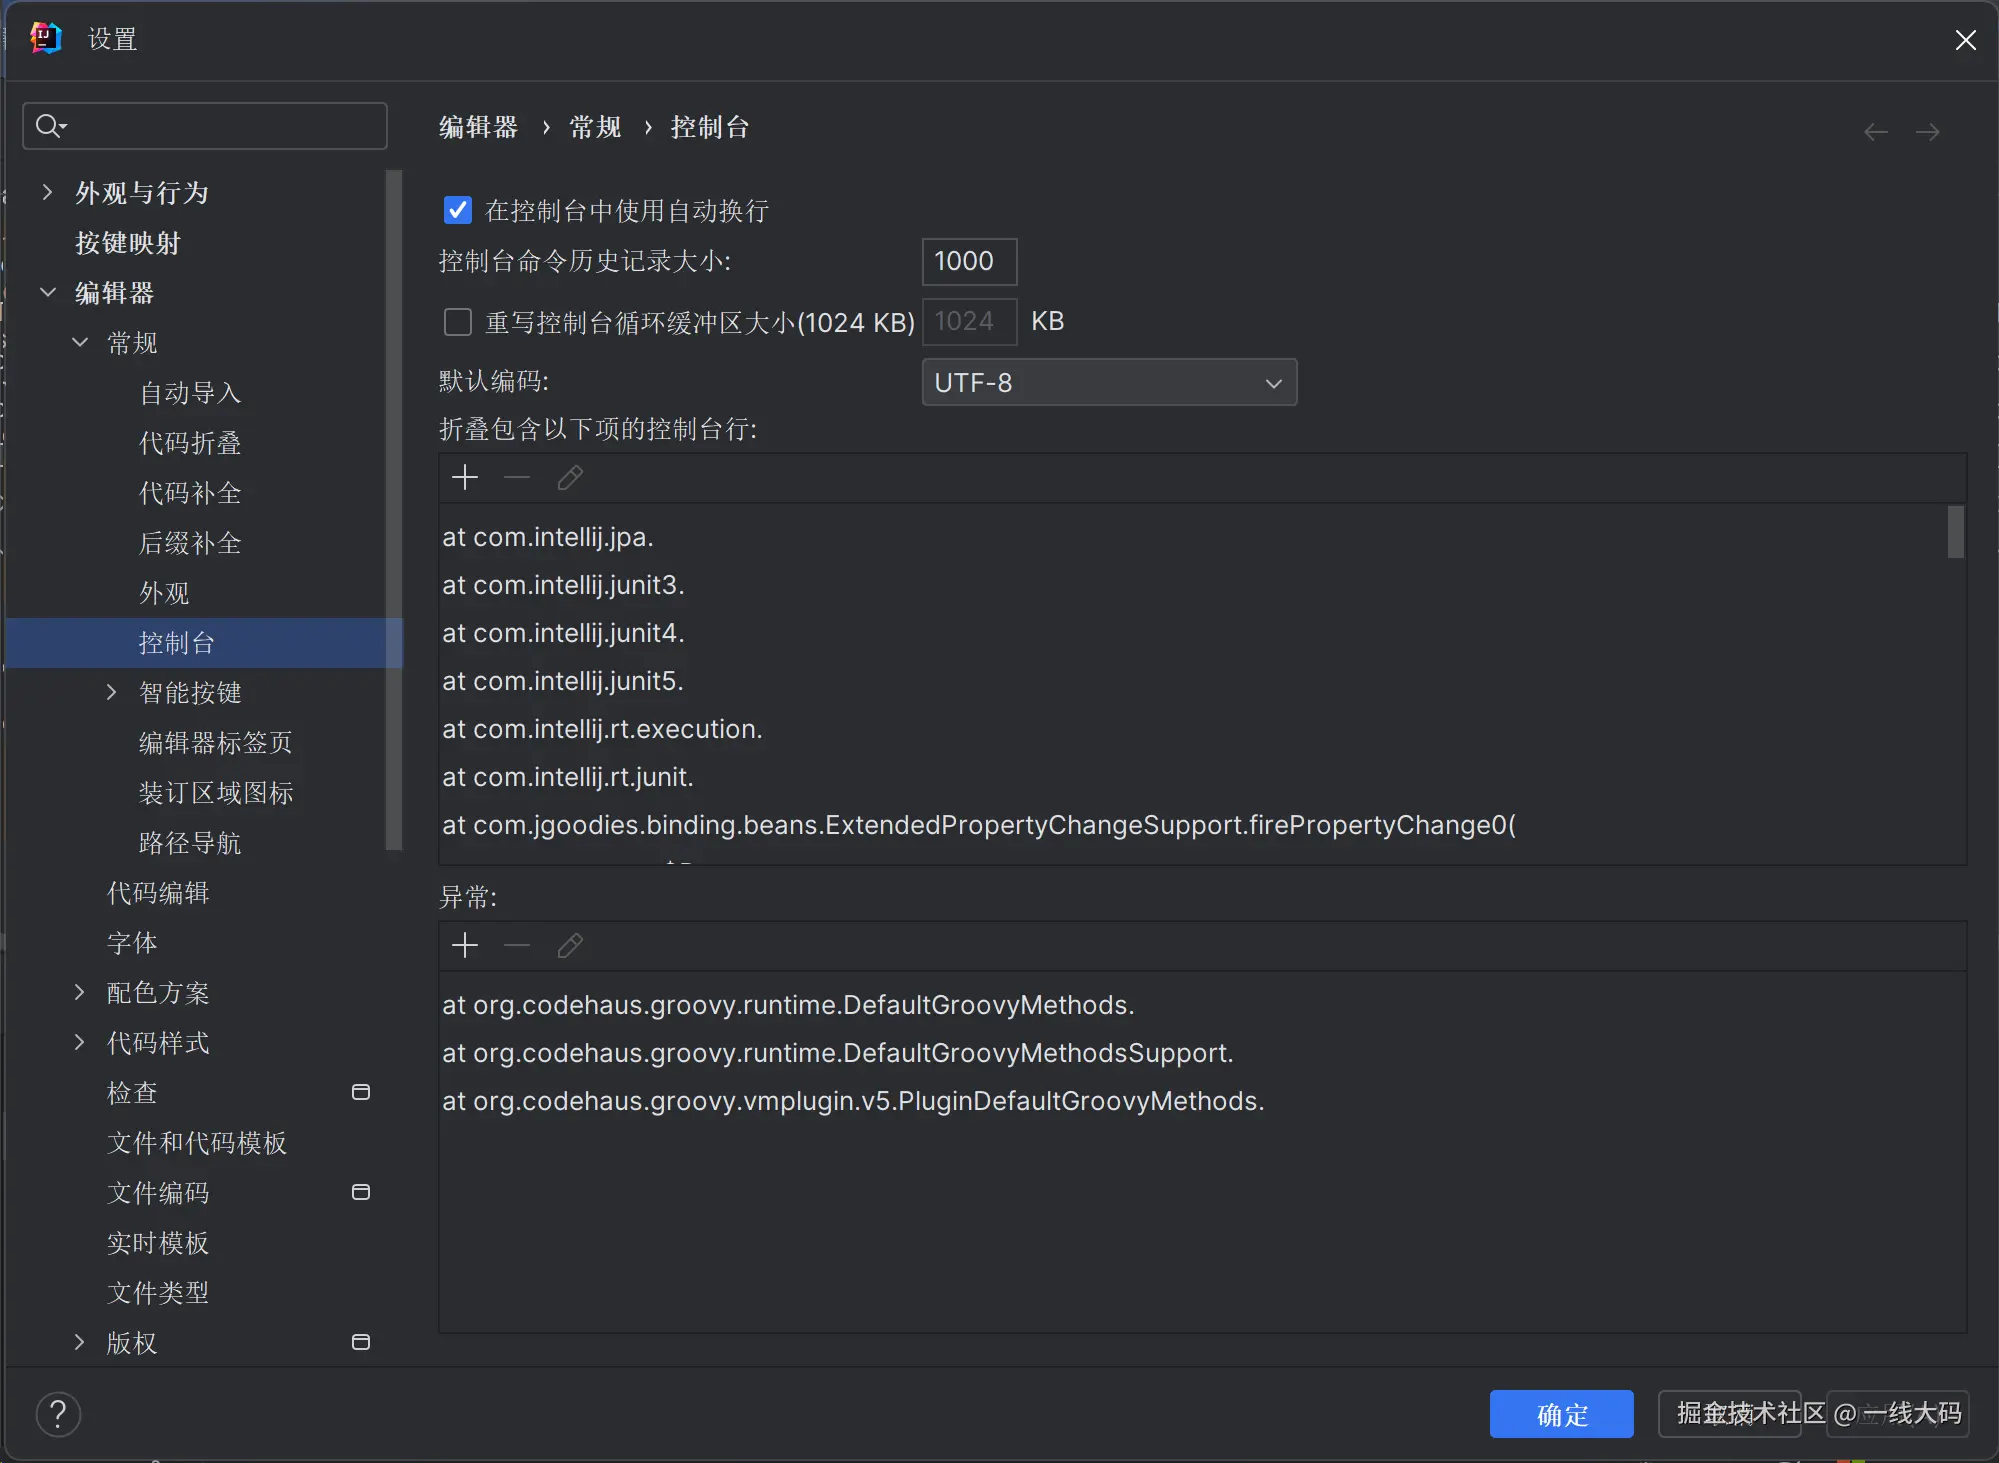Select 代码折叠 in the settings tree
The width and height of the screenshot is (1999, 1463).
(x=190, y=443)
